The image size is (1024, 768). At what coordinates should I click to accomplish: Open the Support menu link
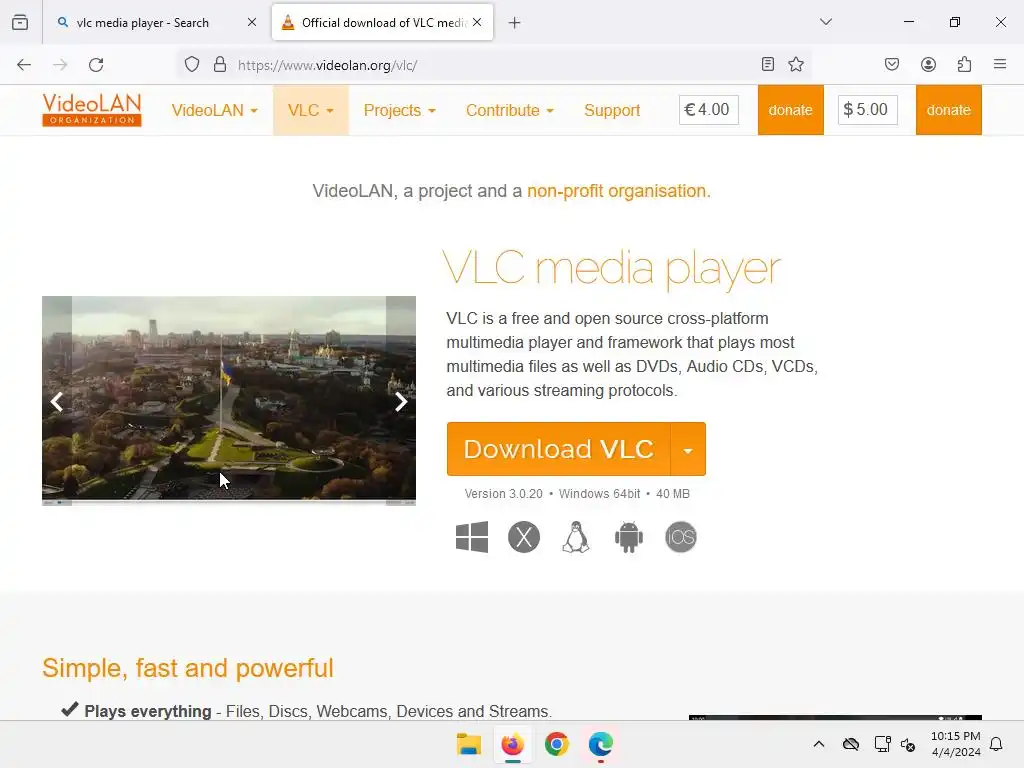point(612,110)
